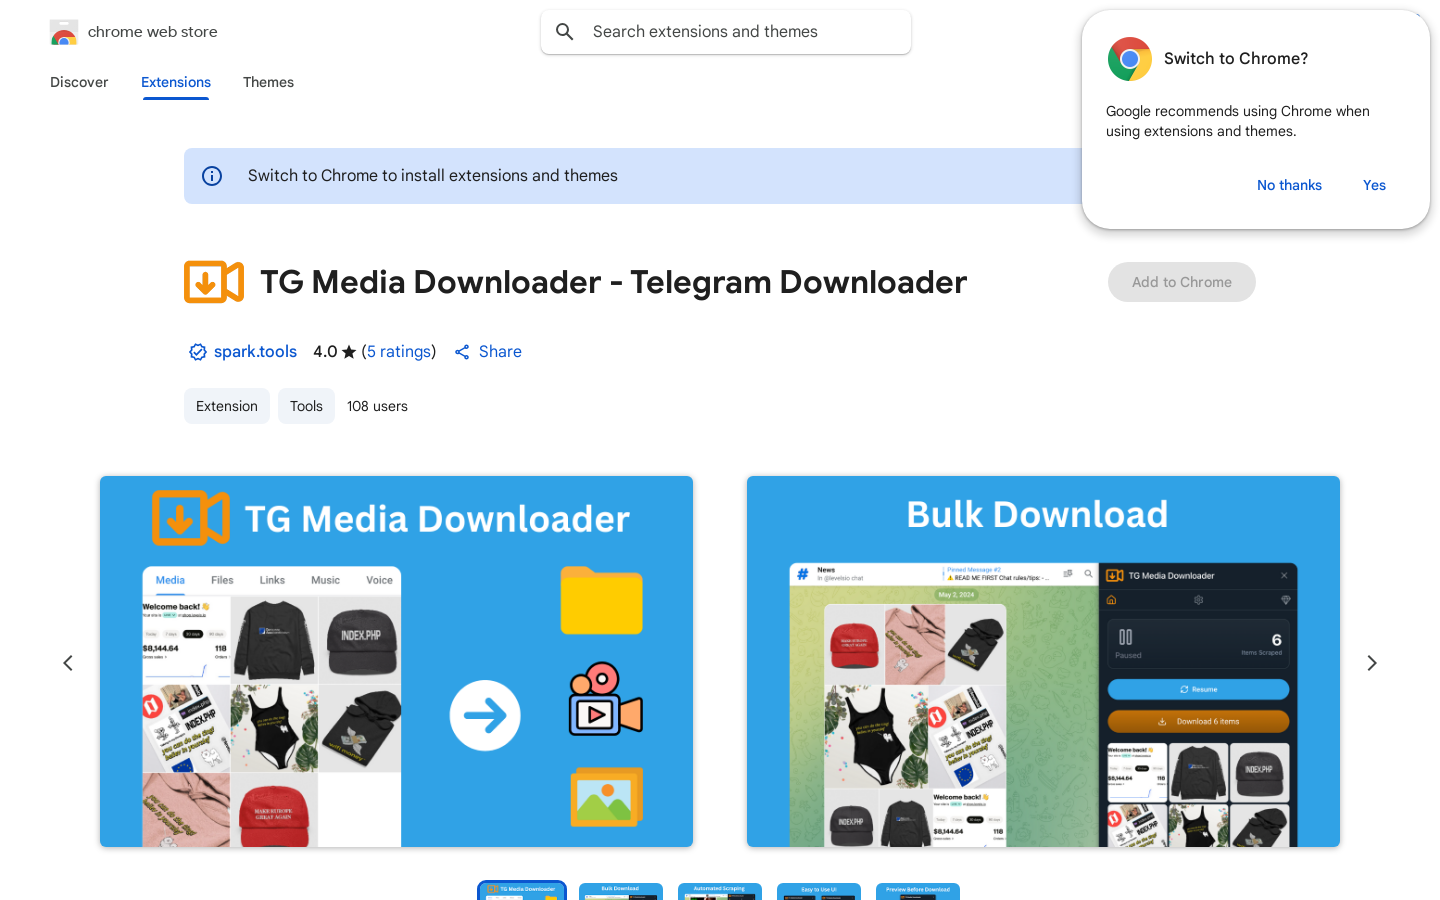Select the first carousel thumbnail

pos(522,891)
